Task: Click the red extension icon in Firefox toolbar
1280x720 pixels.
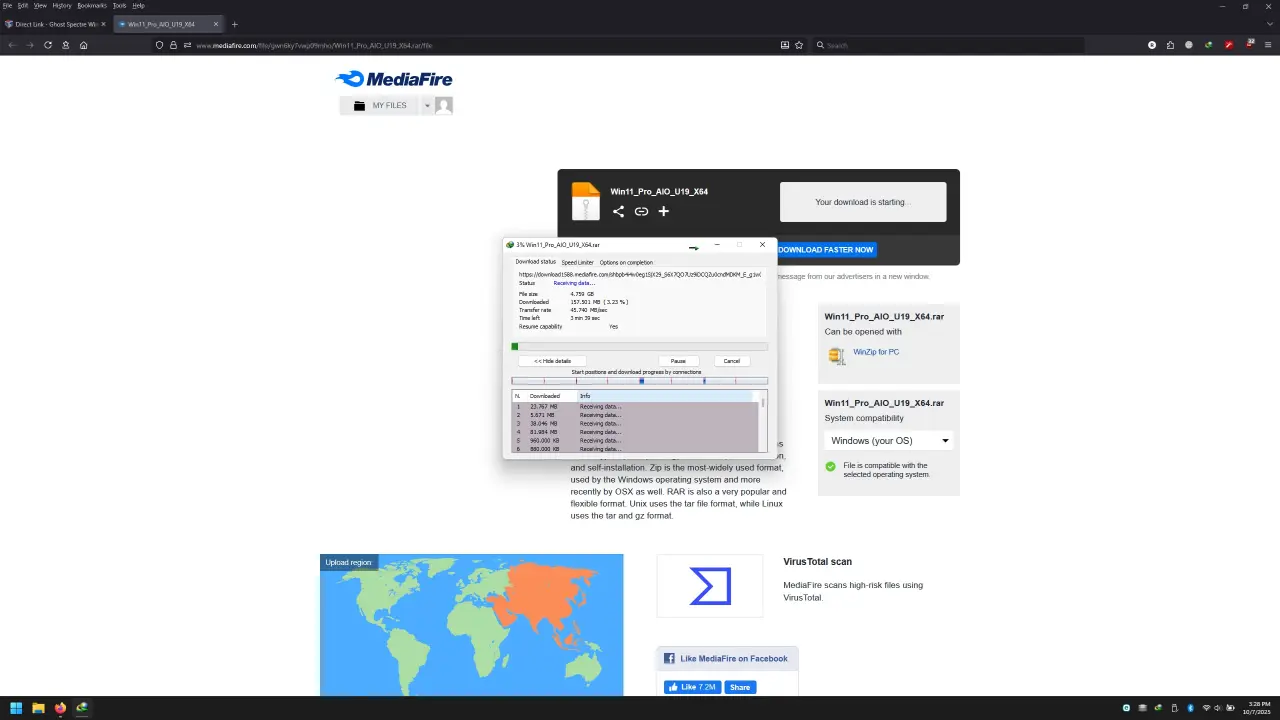Action: tap(1229, 45)
